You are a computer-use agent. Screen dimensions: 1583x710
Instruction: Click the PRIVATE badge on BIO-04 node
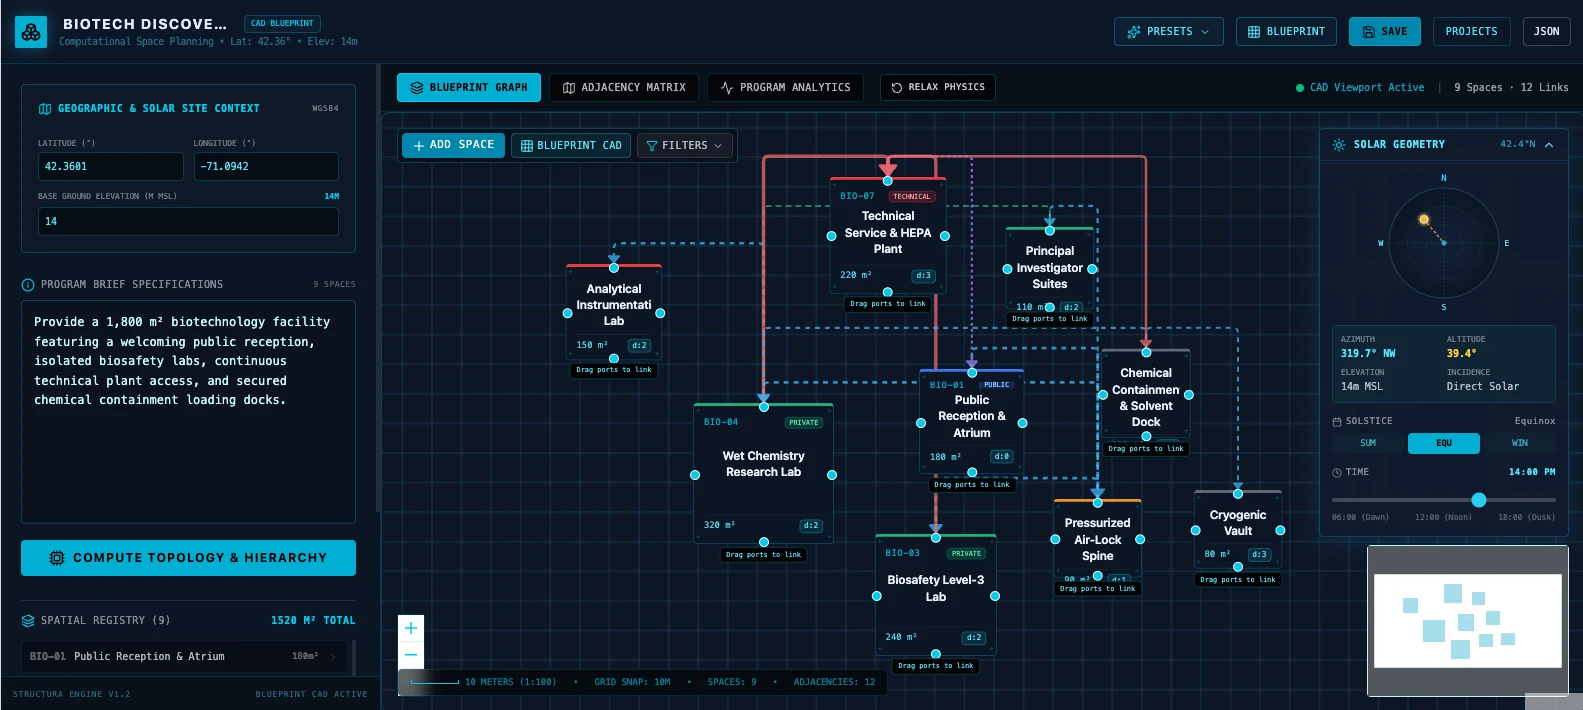click(x=804, y=423)
